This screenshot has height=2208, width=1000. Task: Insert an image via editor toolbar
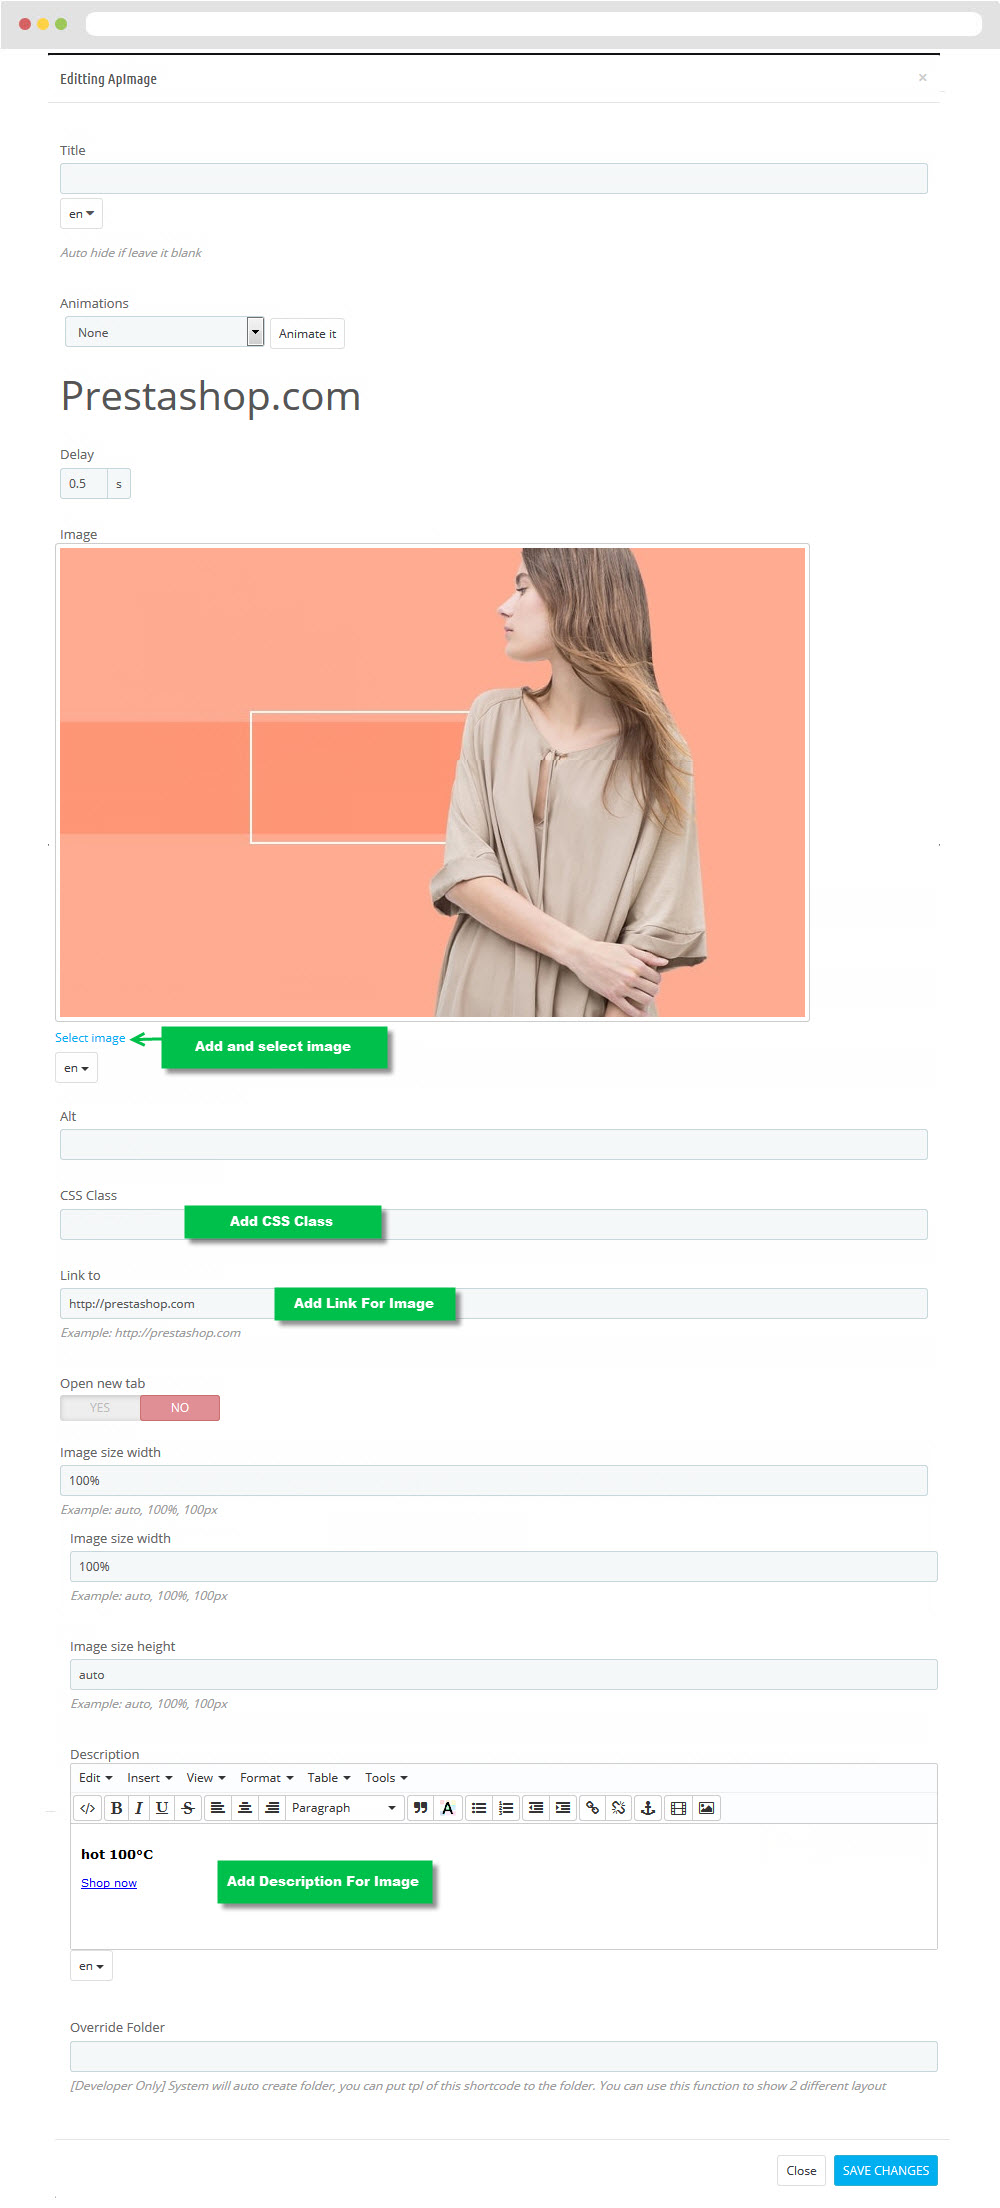(x=706, y=1808)
